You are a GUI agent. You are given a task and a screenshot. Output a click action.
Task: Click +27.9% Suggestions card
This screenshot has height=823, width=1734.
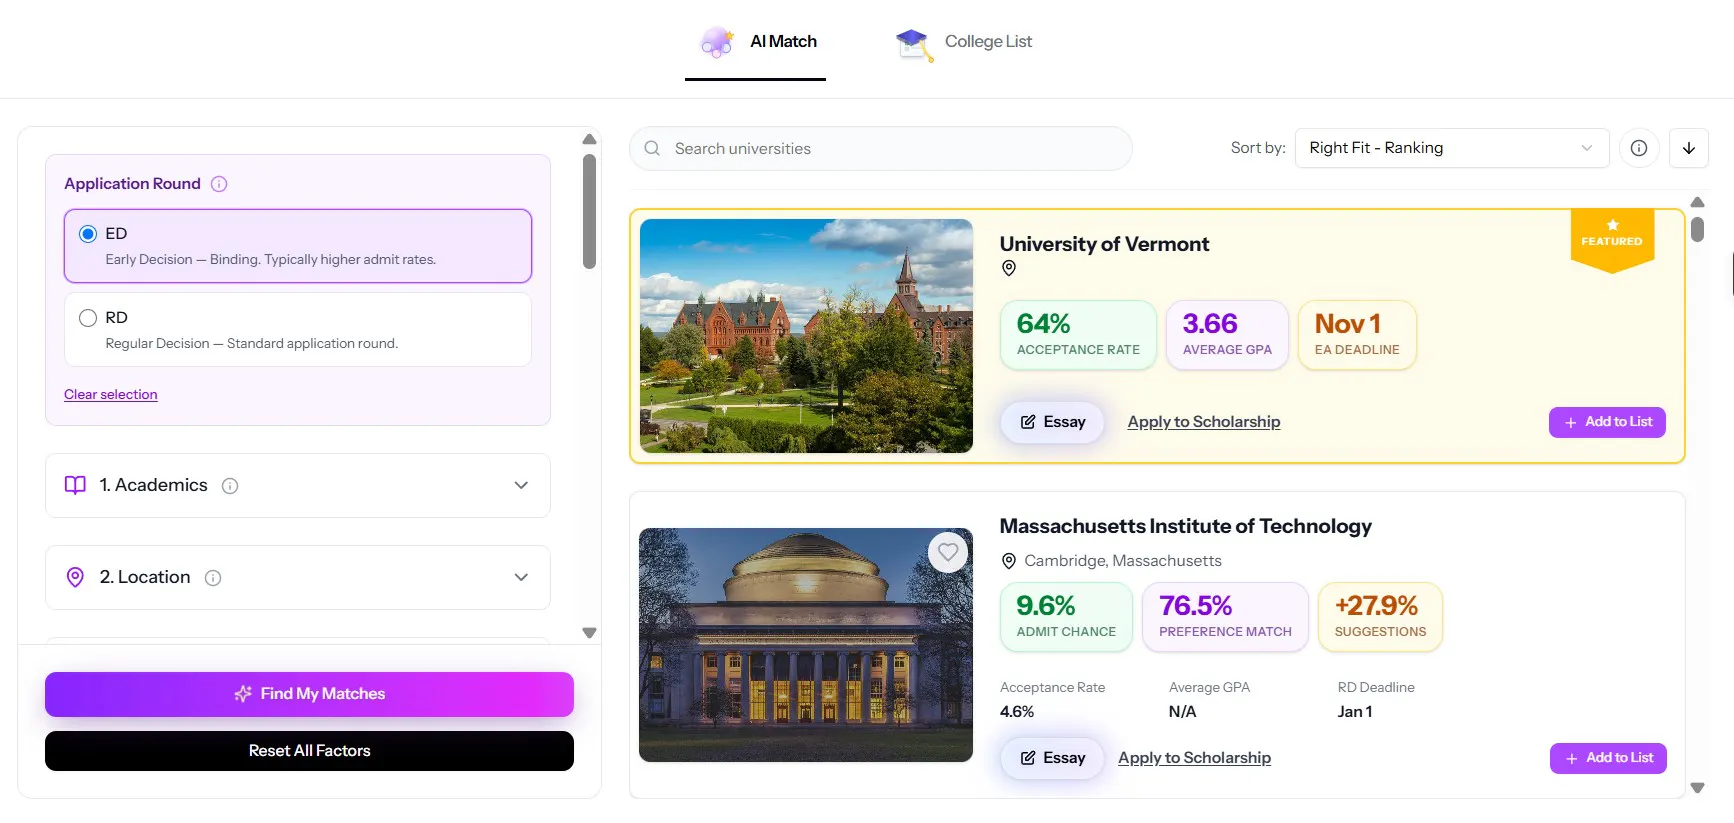click(1380, 617)
